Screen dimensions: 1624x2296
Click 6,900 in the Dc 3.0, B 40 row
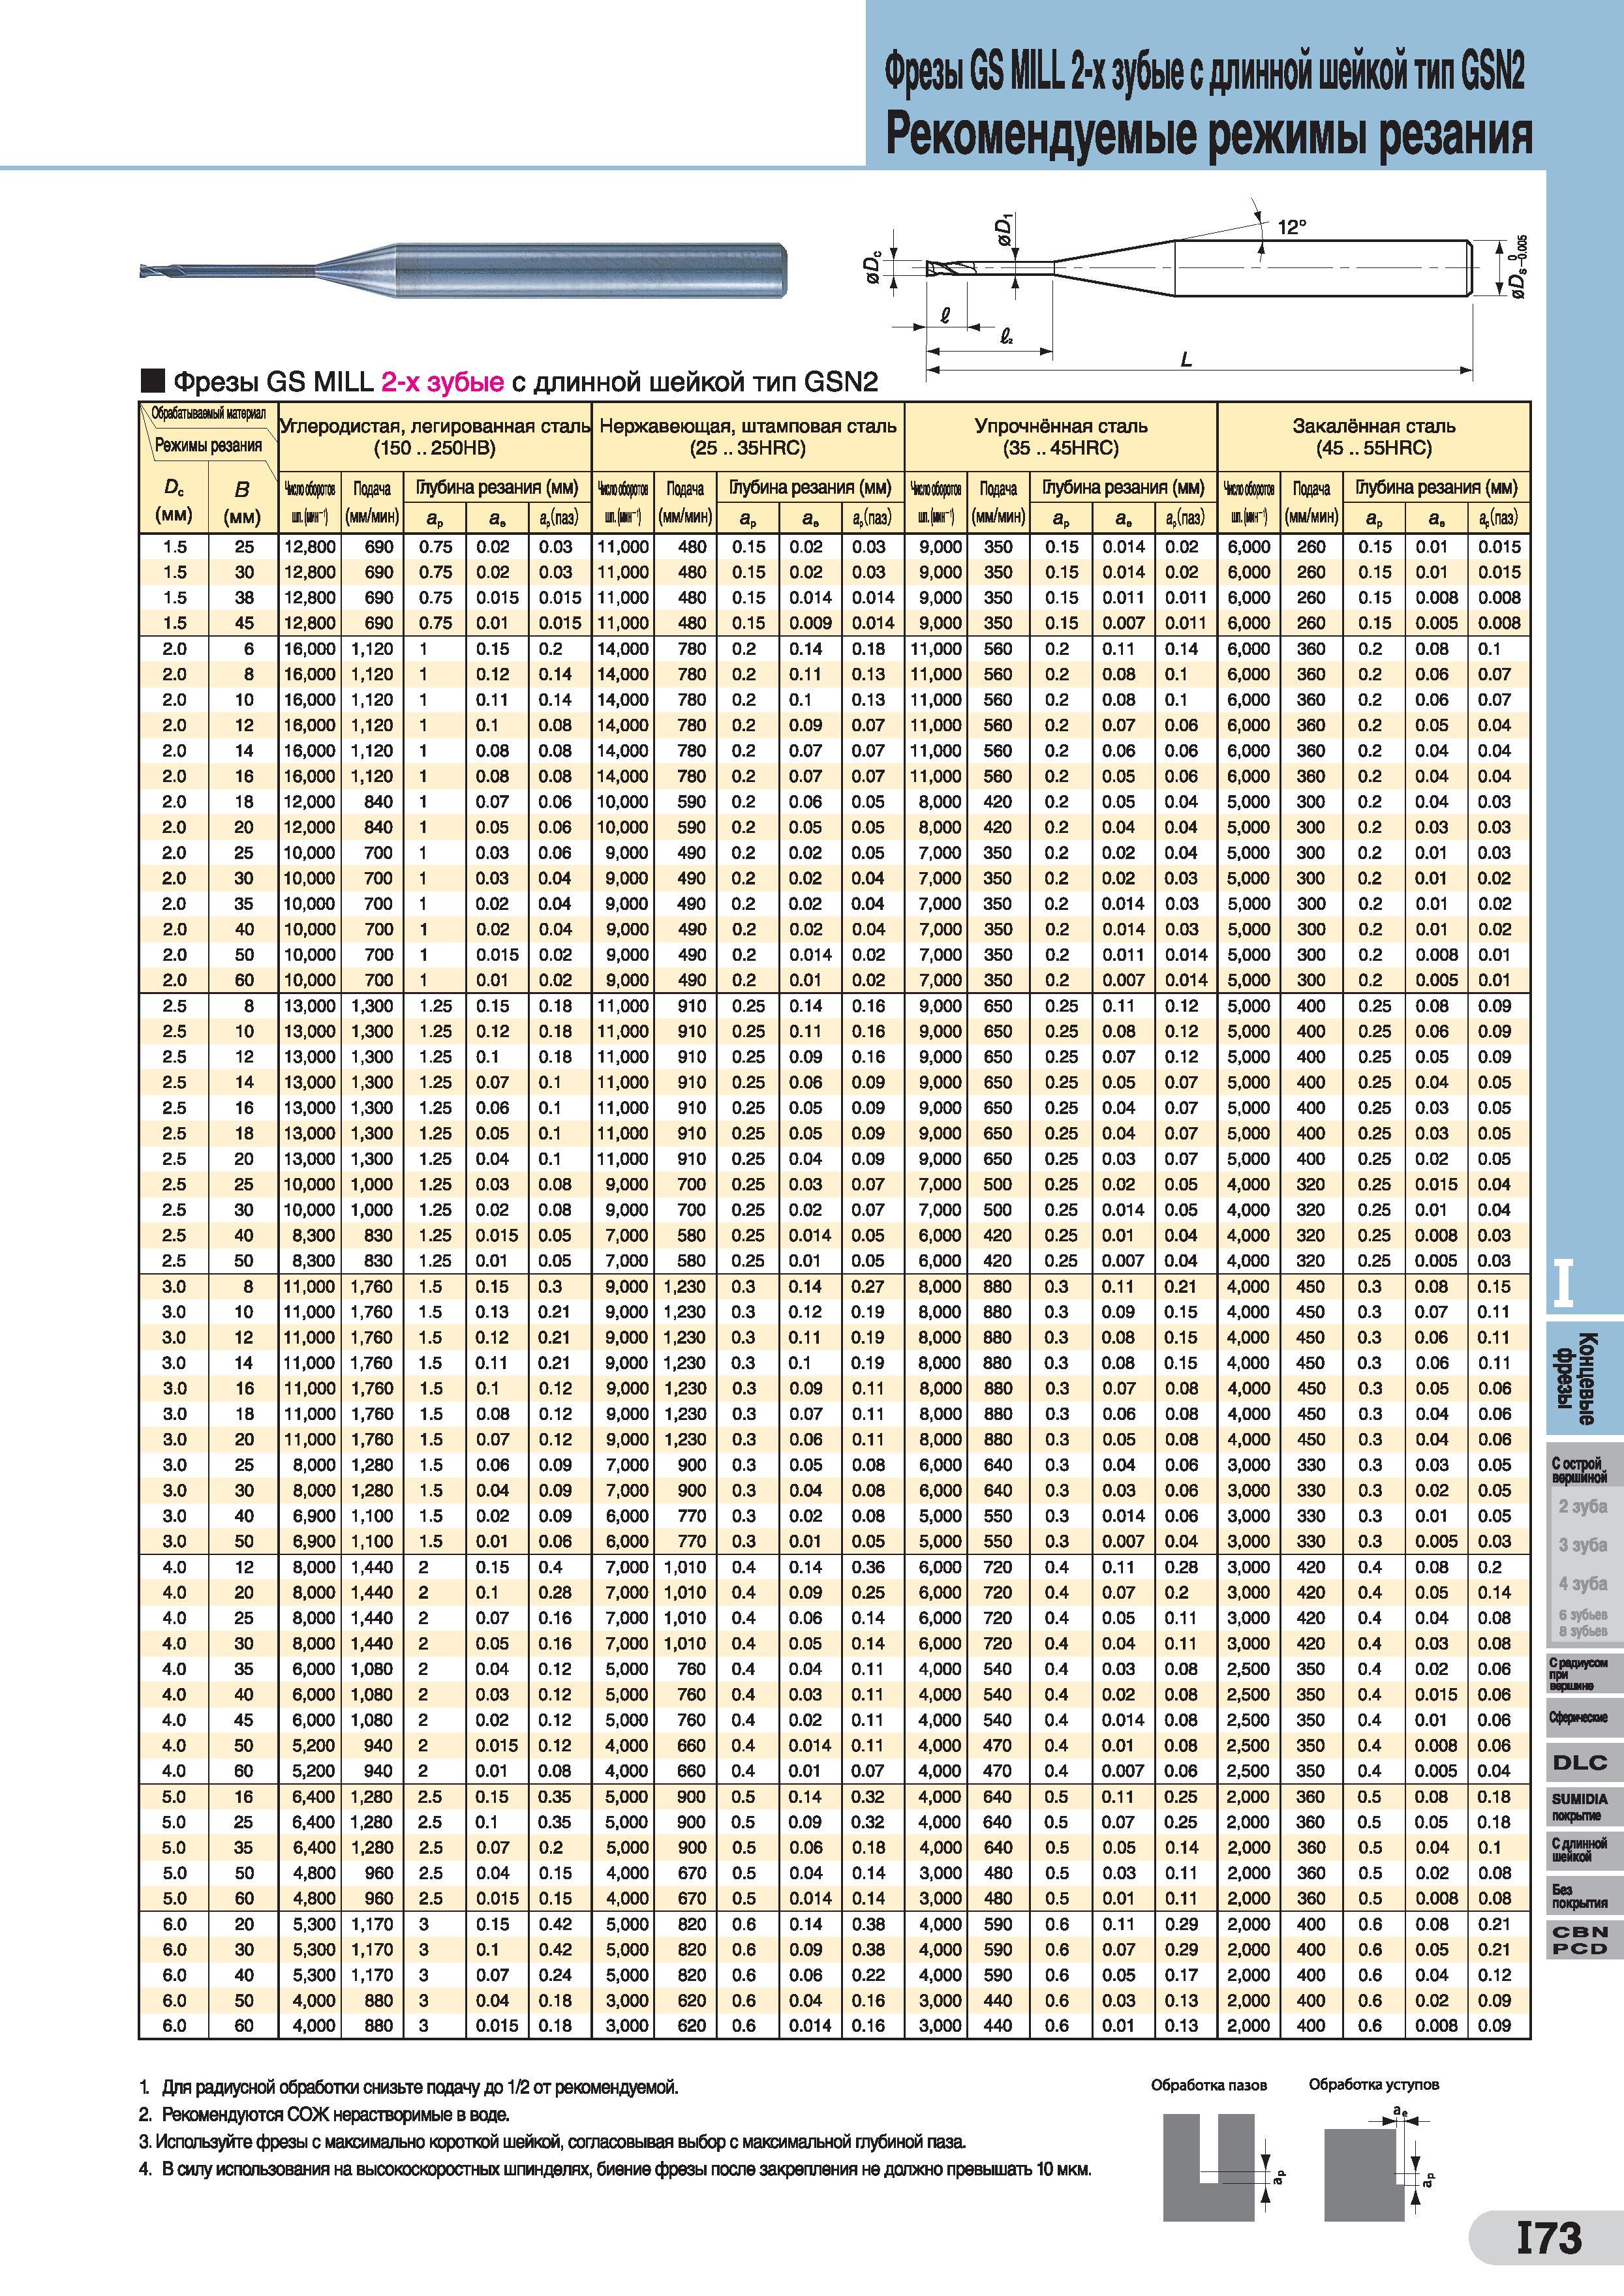[314, 1516]
